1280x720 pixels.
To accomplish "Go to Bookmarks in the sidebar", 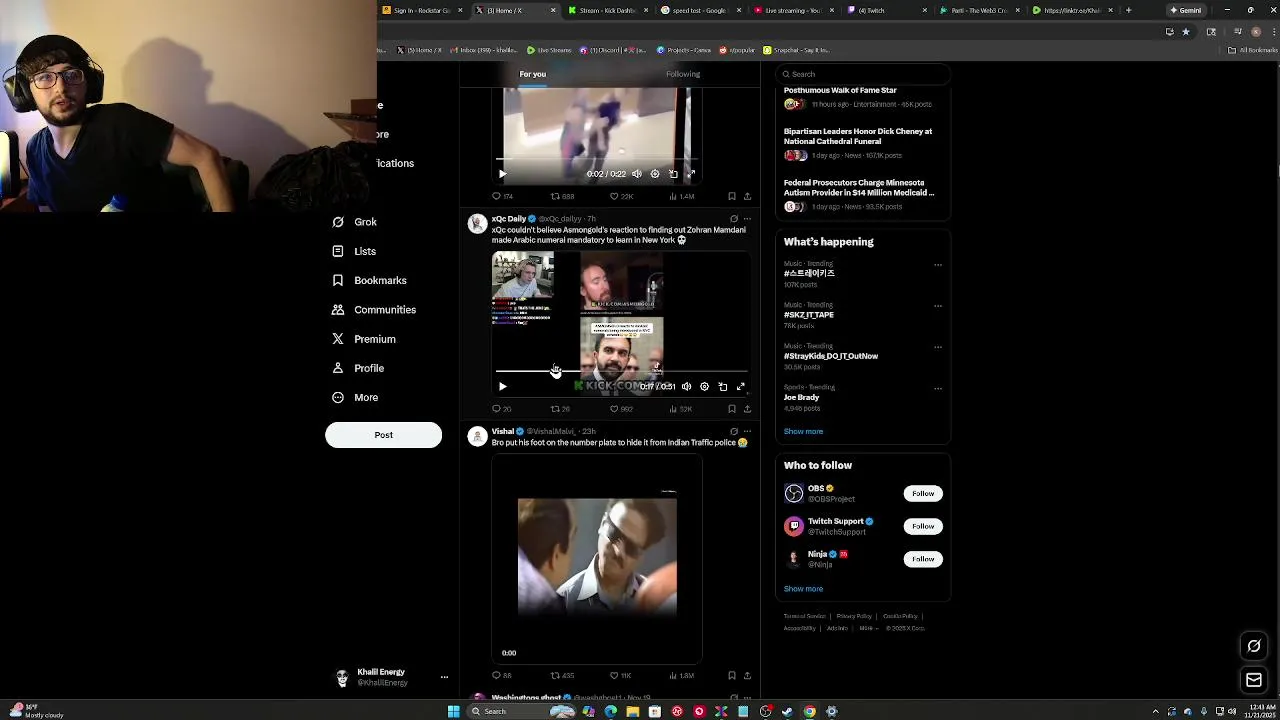I will pyautogui.click(x=369, y=280).
